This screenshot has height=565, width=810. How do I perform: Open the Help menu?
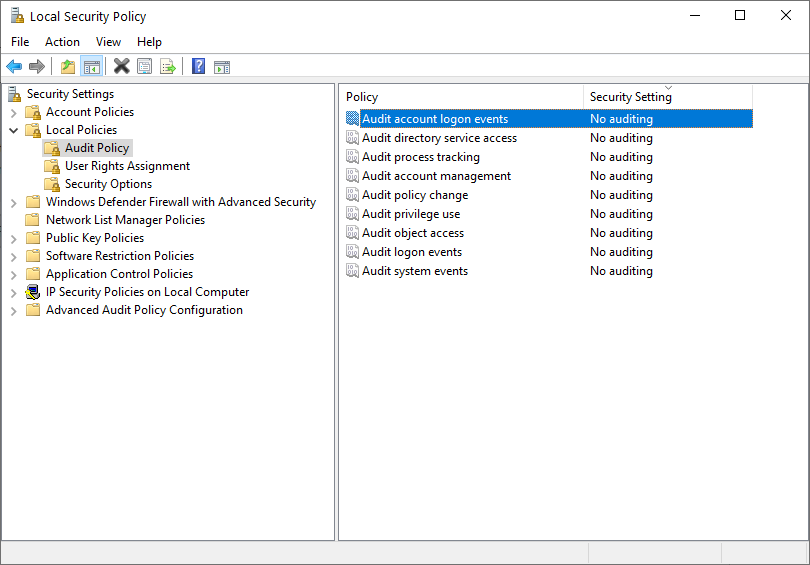coord(149,42)
